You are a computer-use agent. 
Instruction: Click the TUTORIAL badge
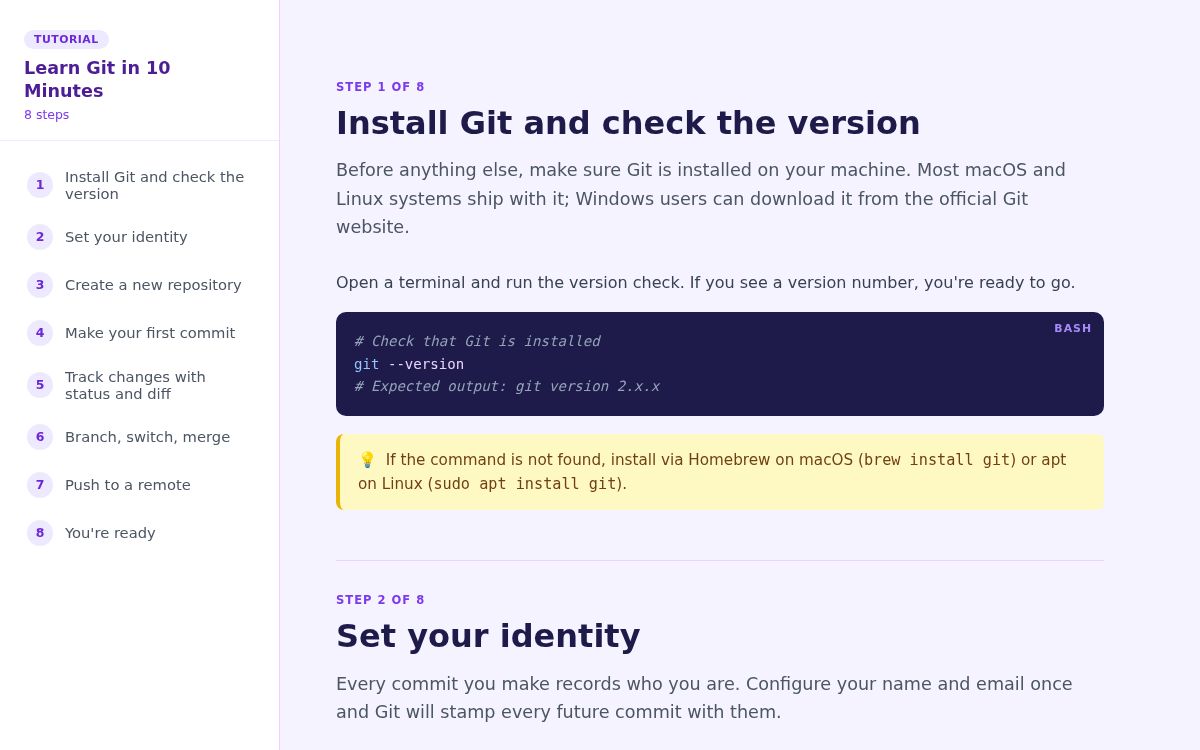66,40
